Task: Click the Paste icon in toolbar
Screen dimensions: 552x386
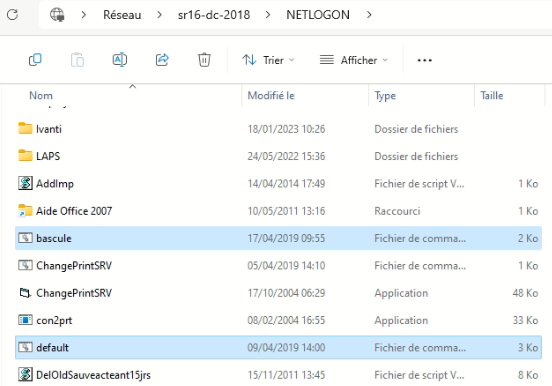Action: pyautogui.click(x=77, y=60)
